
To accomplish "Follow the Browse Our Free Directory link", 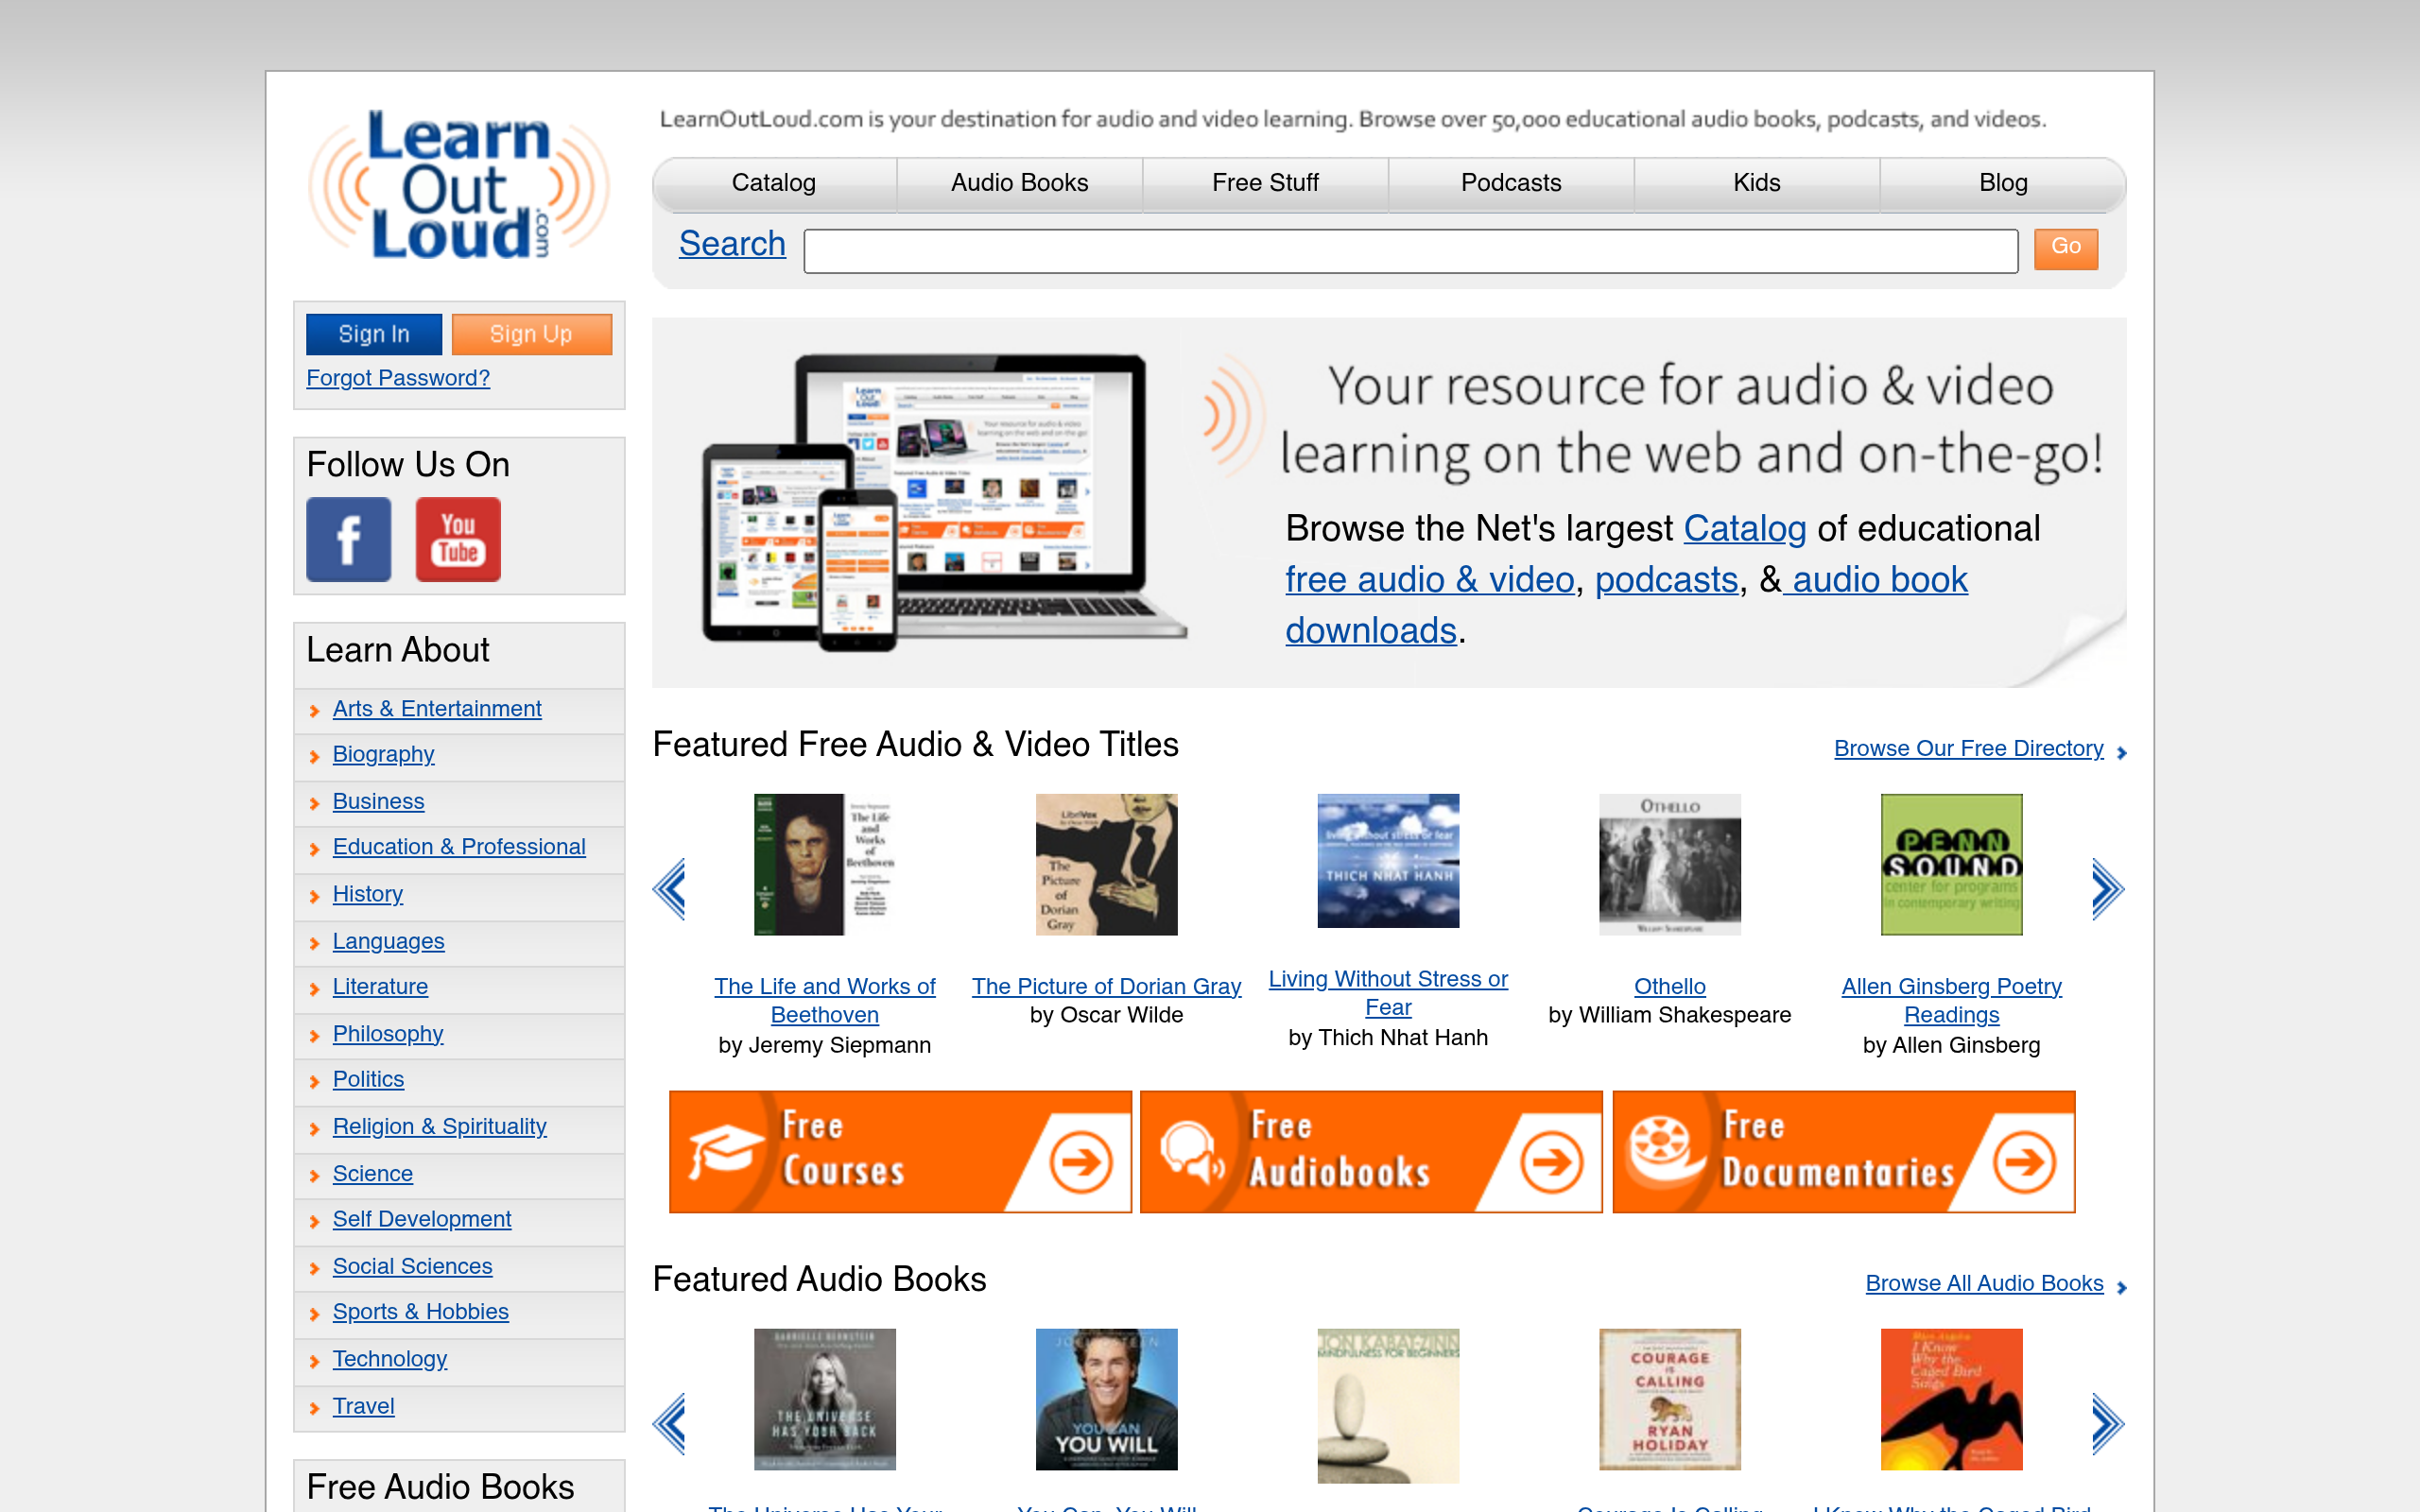I will click(1968, 748).
